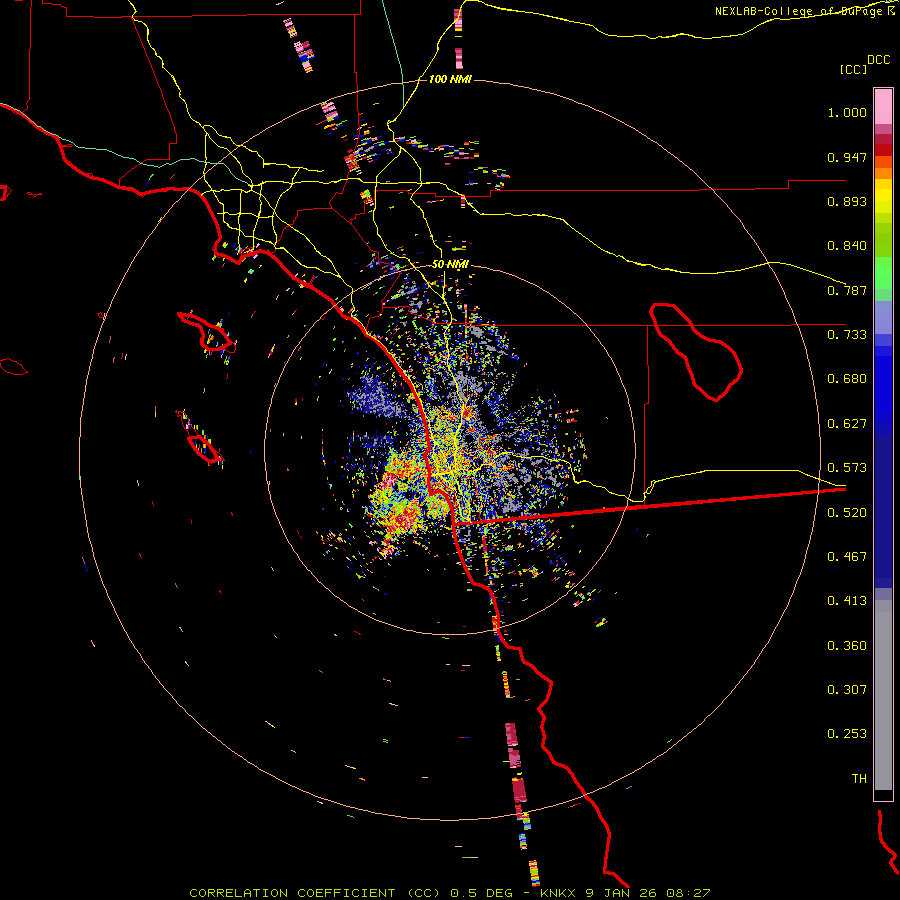Click the 0.947 scale value
Screen dimensions: 900x900
tap(847, 157)
